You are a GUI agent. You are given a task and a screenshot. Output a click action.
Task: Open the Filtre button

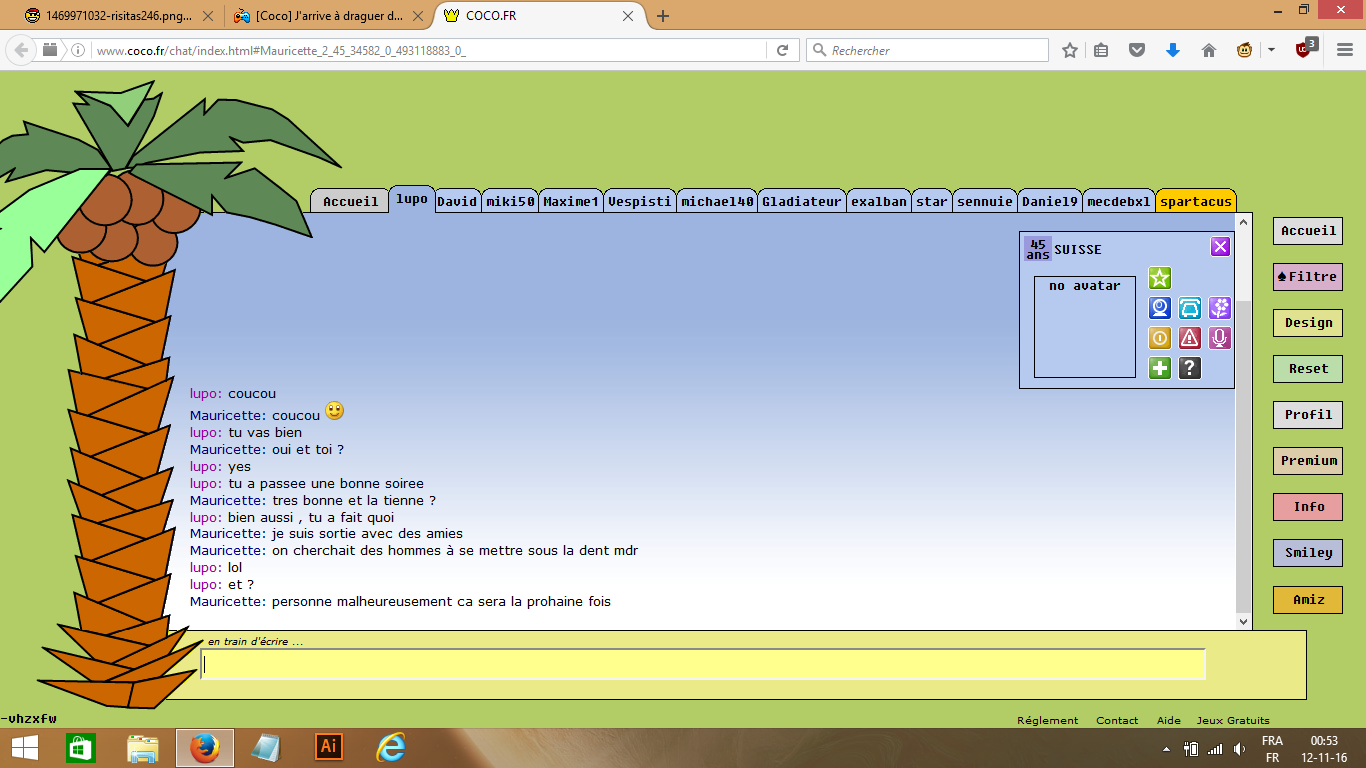pos(1308,277)
